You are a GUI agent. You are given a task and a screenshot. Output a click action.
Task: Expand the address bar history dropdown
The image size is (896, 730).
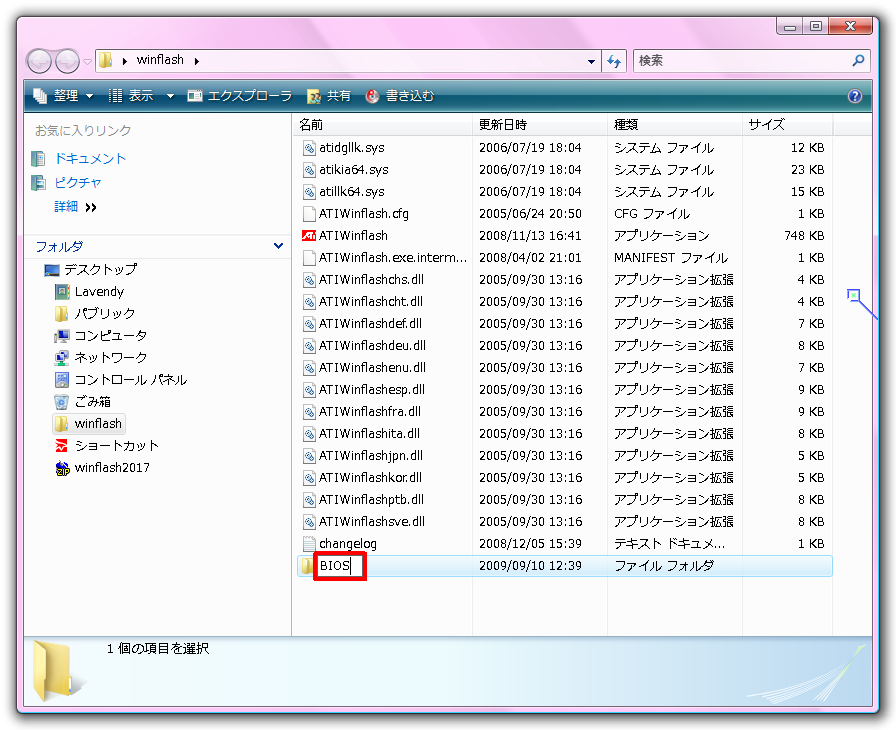click(591, 61)
